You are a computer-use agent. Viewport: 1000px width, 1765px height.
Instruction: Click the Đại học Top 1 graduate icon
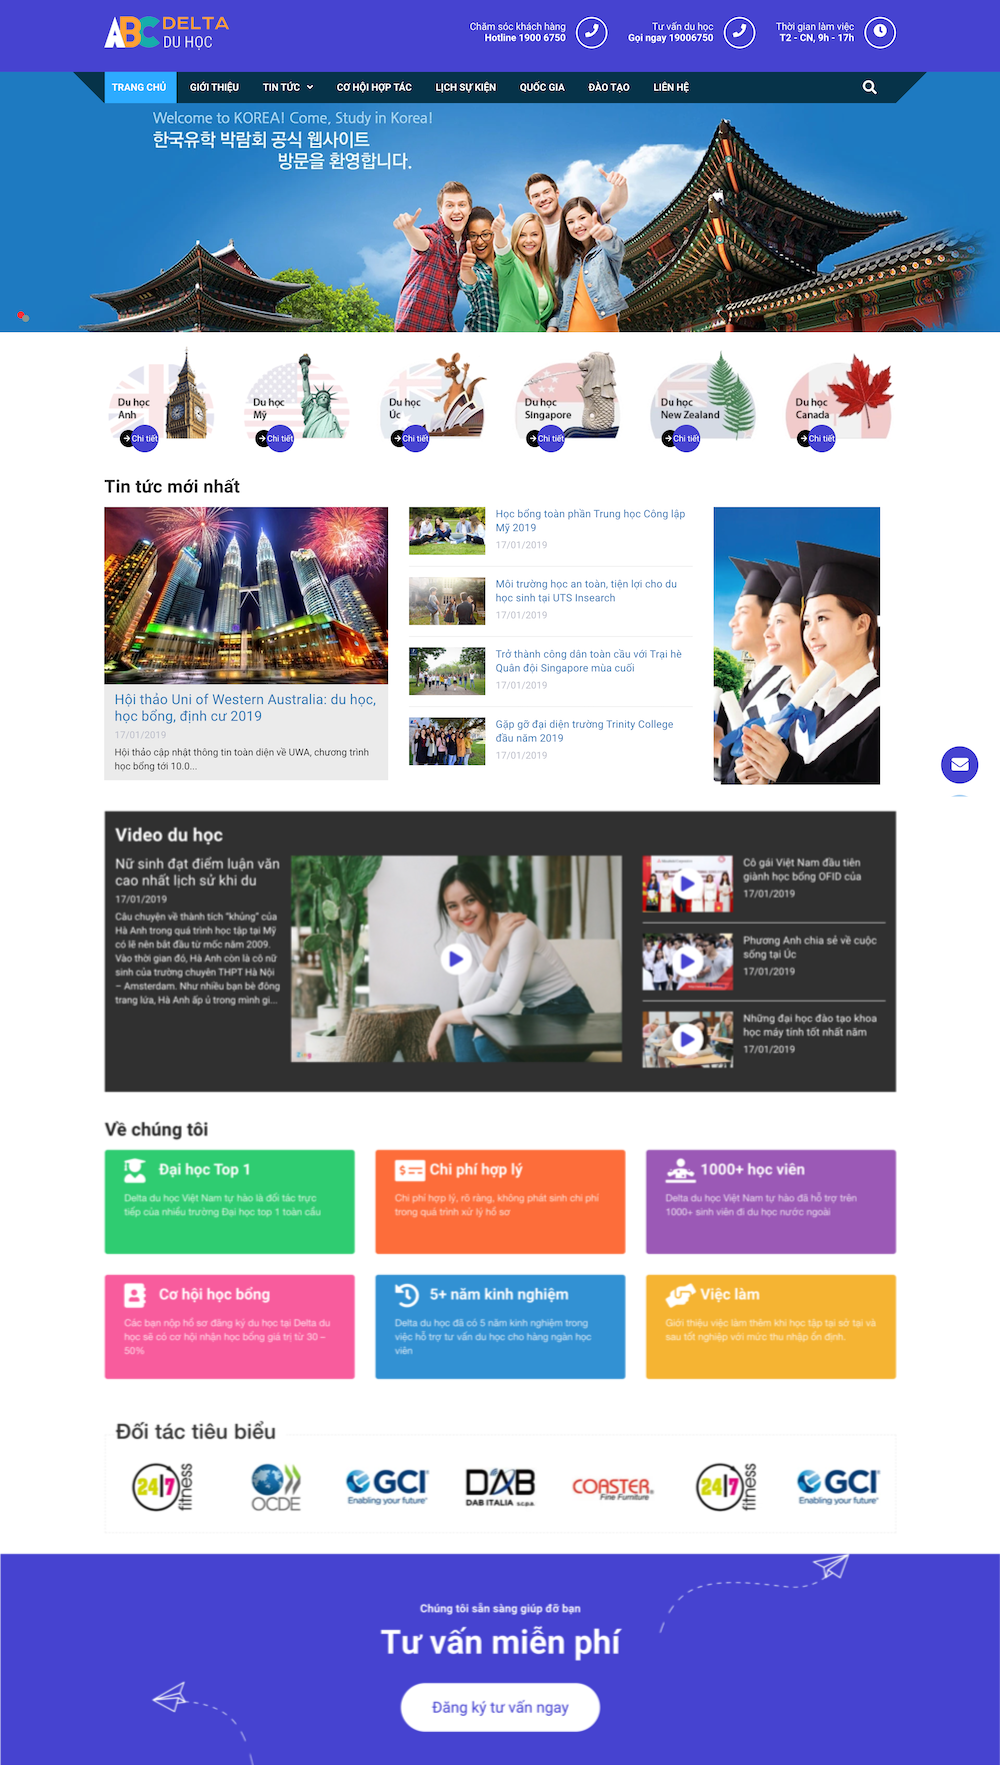tap(134, 1170)
